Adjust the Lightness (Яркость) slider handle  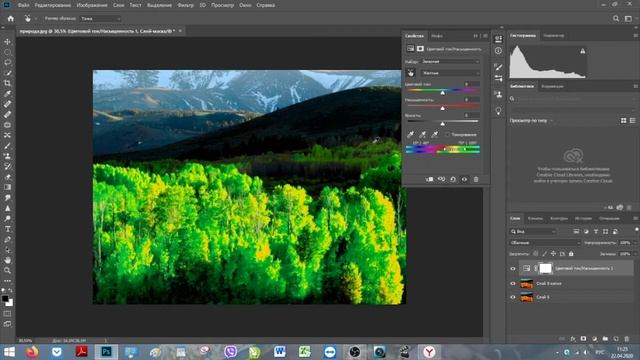pyautogui.click(x=442, y=123)
